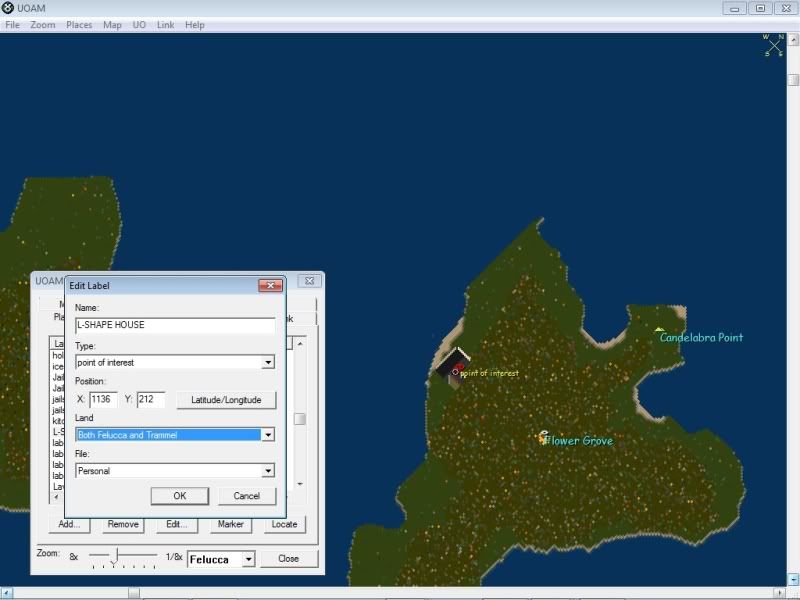Click the red point of interest marker
The image size is (800, 600).
460,367
